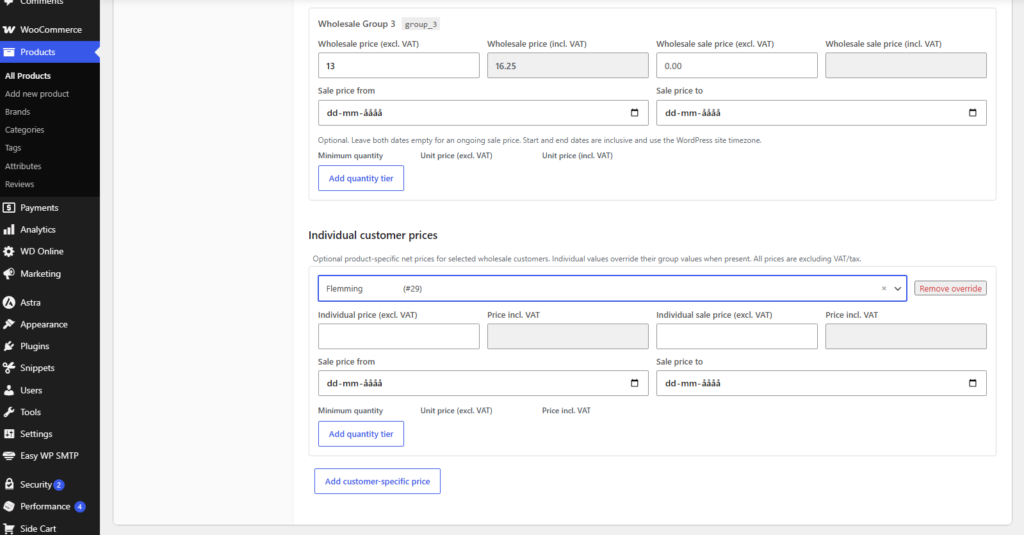Open calendar picker for individual Sale price to
The height and width of the screenshot is (535, 1024).
(972, 383)
